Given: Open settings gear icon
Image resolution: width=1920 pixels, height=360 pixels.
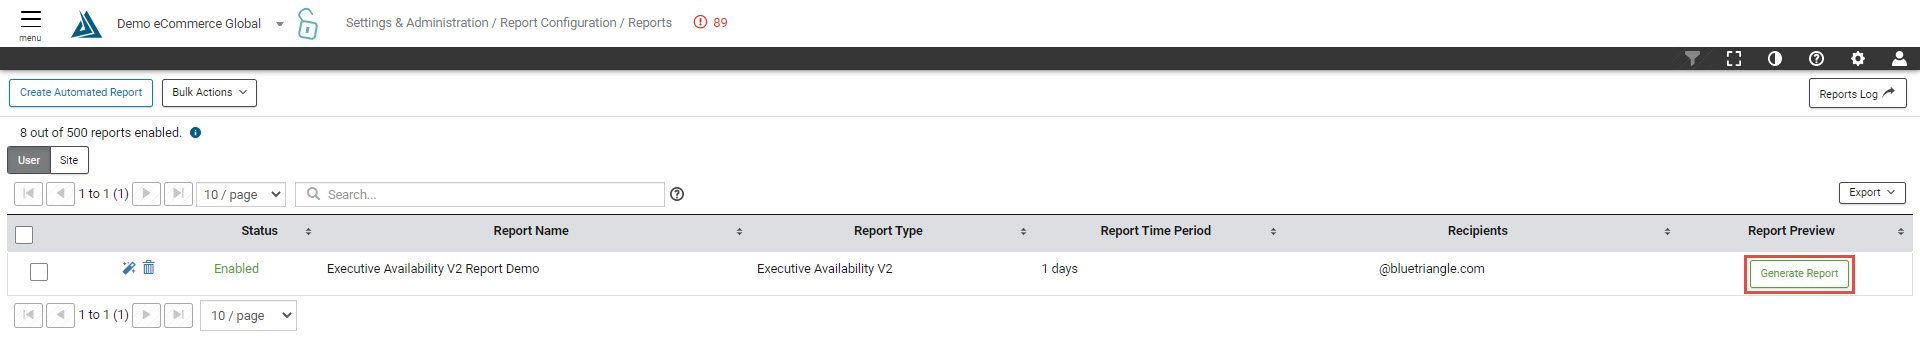Looking at the screenshot, I should (1858, 59).
